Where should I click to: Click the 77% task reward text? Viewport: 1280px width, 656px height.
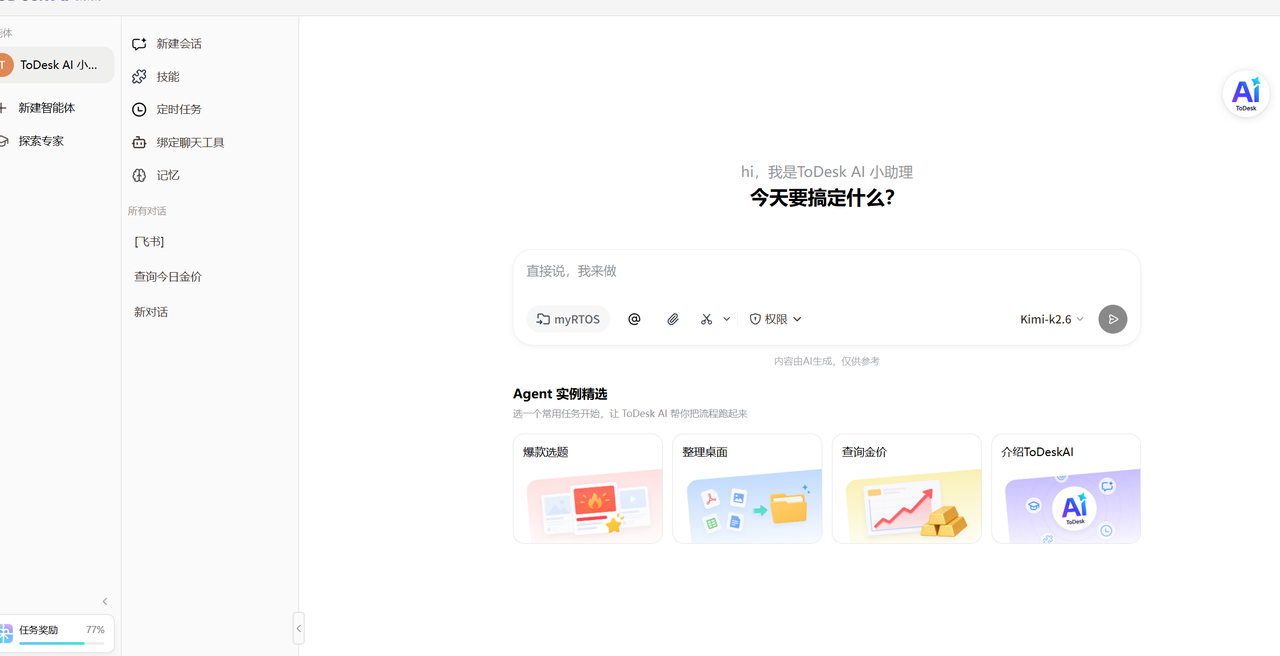coord(95,630)
